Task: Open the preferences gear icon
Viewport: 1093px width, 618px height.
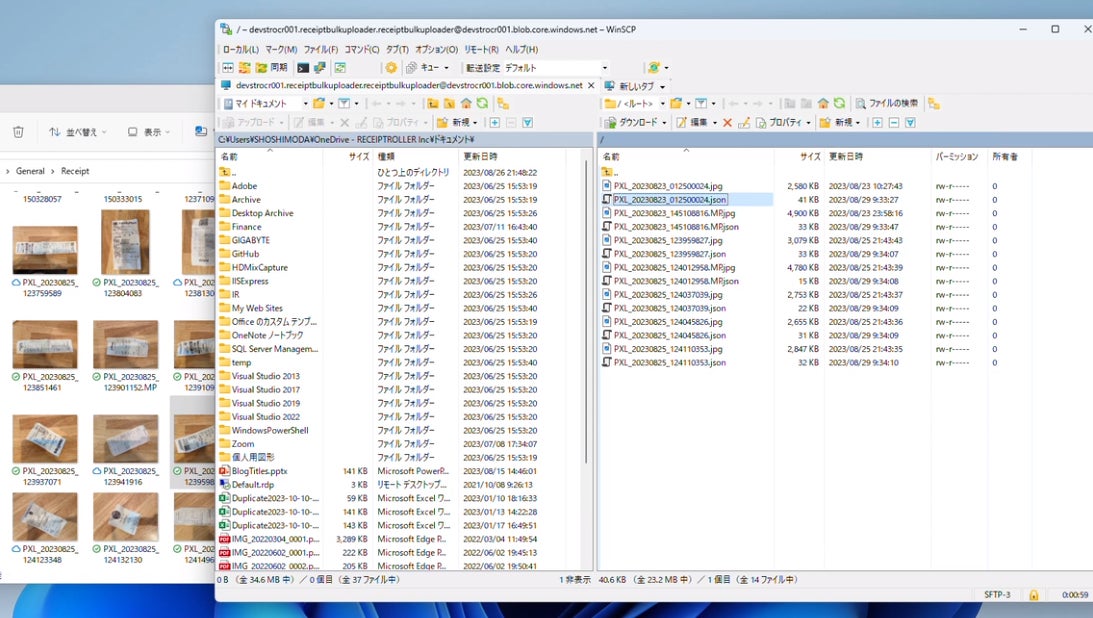Action: (x=391, y=68)
